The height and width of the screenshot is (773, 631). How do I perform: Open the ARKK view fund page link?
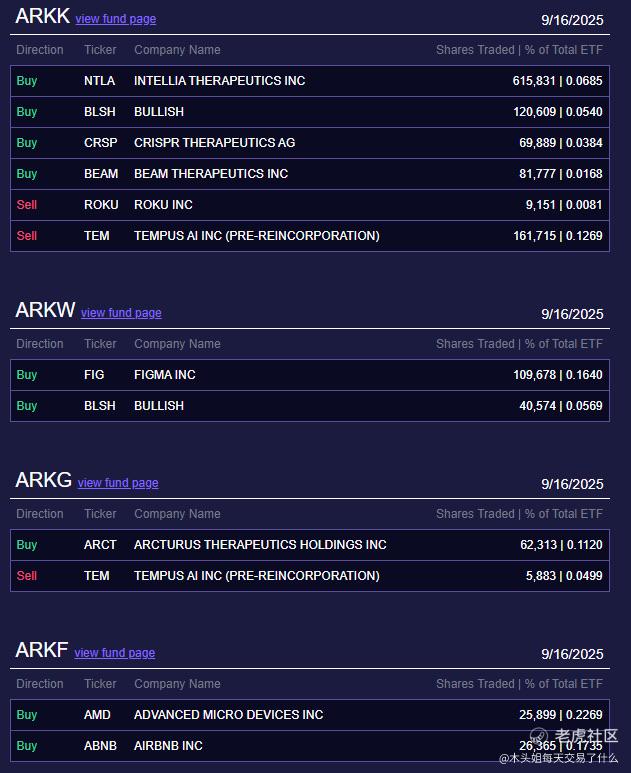(x=116, y=19)
